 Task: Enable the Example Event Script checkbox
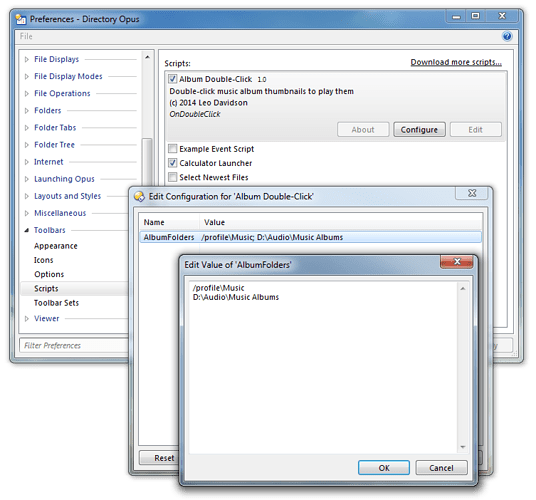(x=173, y=149)
